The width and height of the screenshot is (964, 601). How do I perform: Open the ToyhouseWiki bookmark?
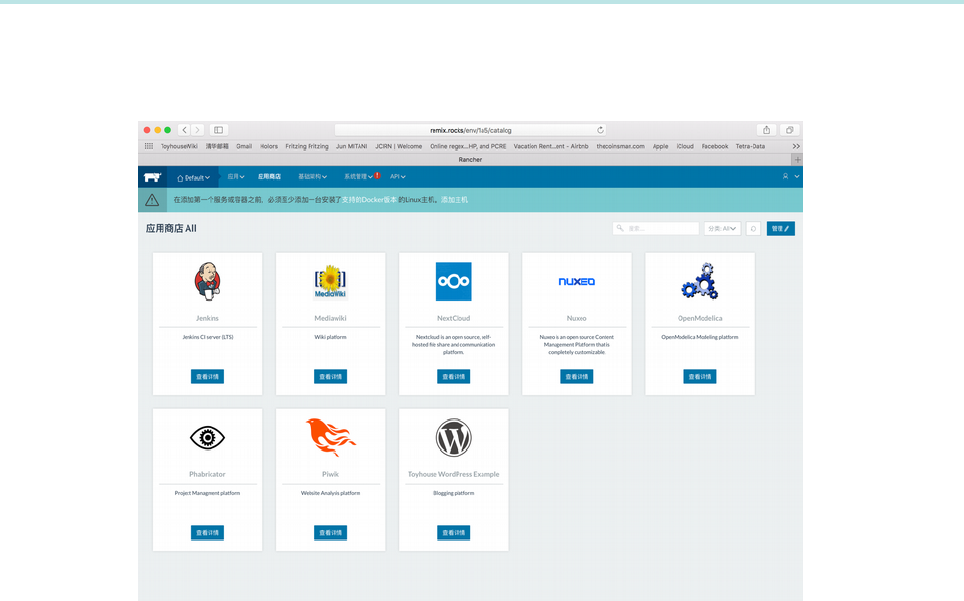coord(179,146)
